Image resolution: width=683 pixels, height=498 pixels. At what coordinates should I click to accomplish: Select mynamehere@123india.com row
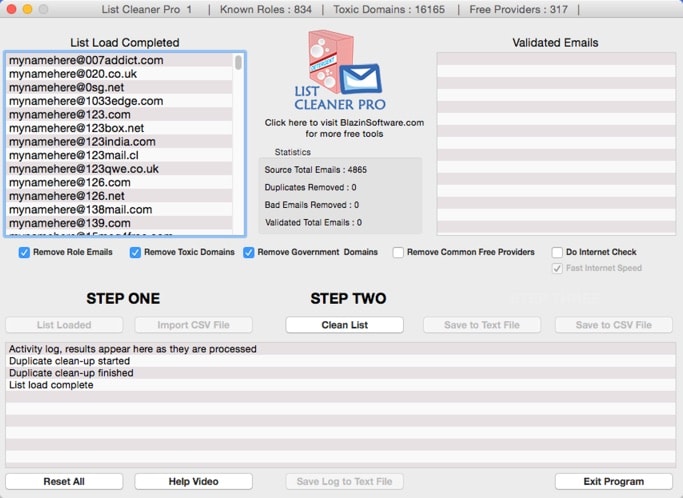(x=120, y=142)
